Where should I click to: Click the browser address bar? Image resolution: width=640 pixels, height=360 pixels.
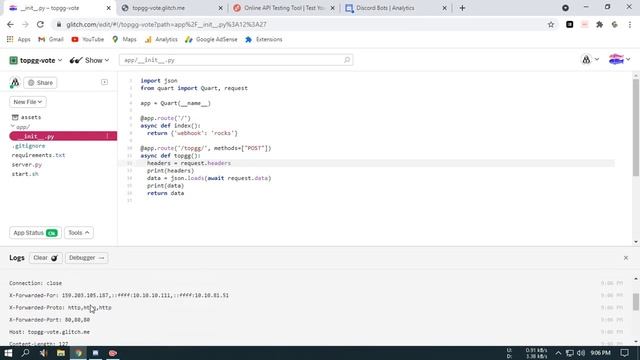tap(302, 24)
